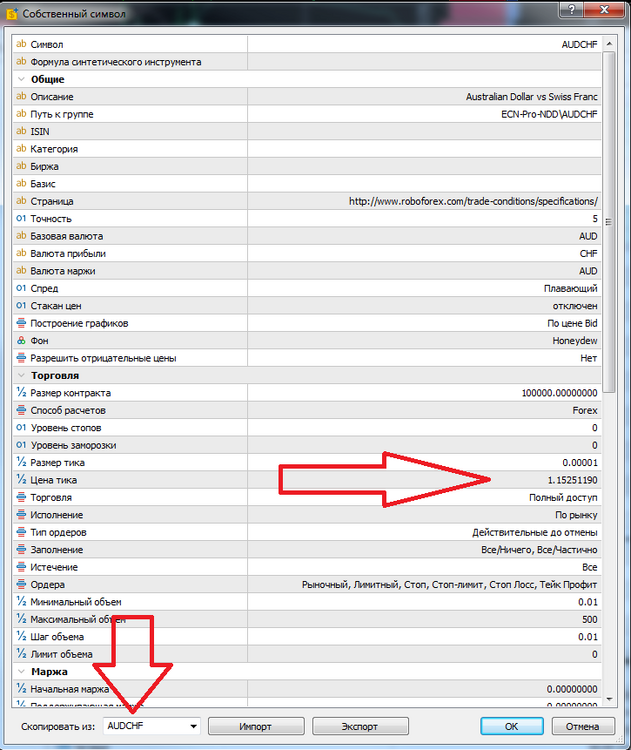This screenshot has height=750, width=631.
Task: Click the Лимит объема row label
Action: [61, 654]
